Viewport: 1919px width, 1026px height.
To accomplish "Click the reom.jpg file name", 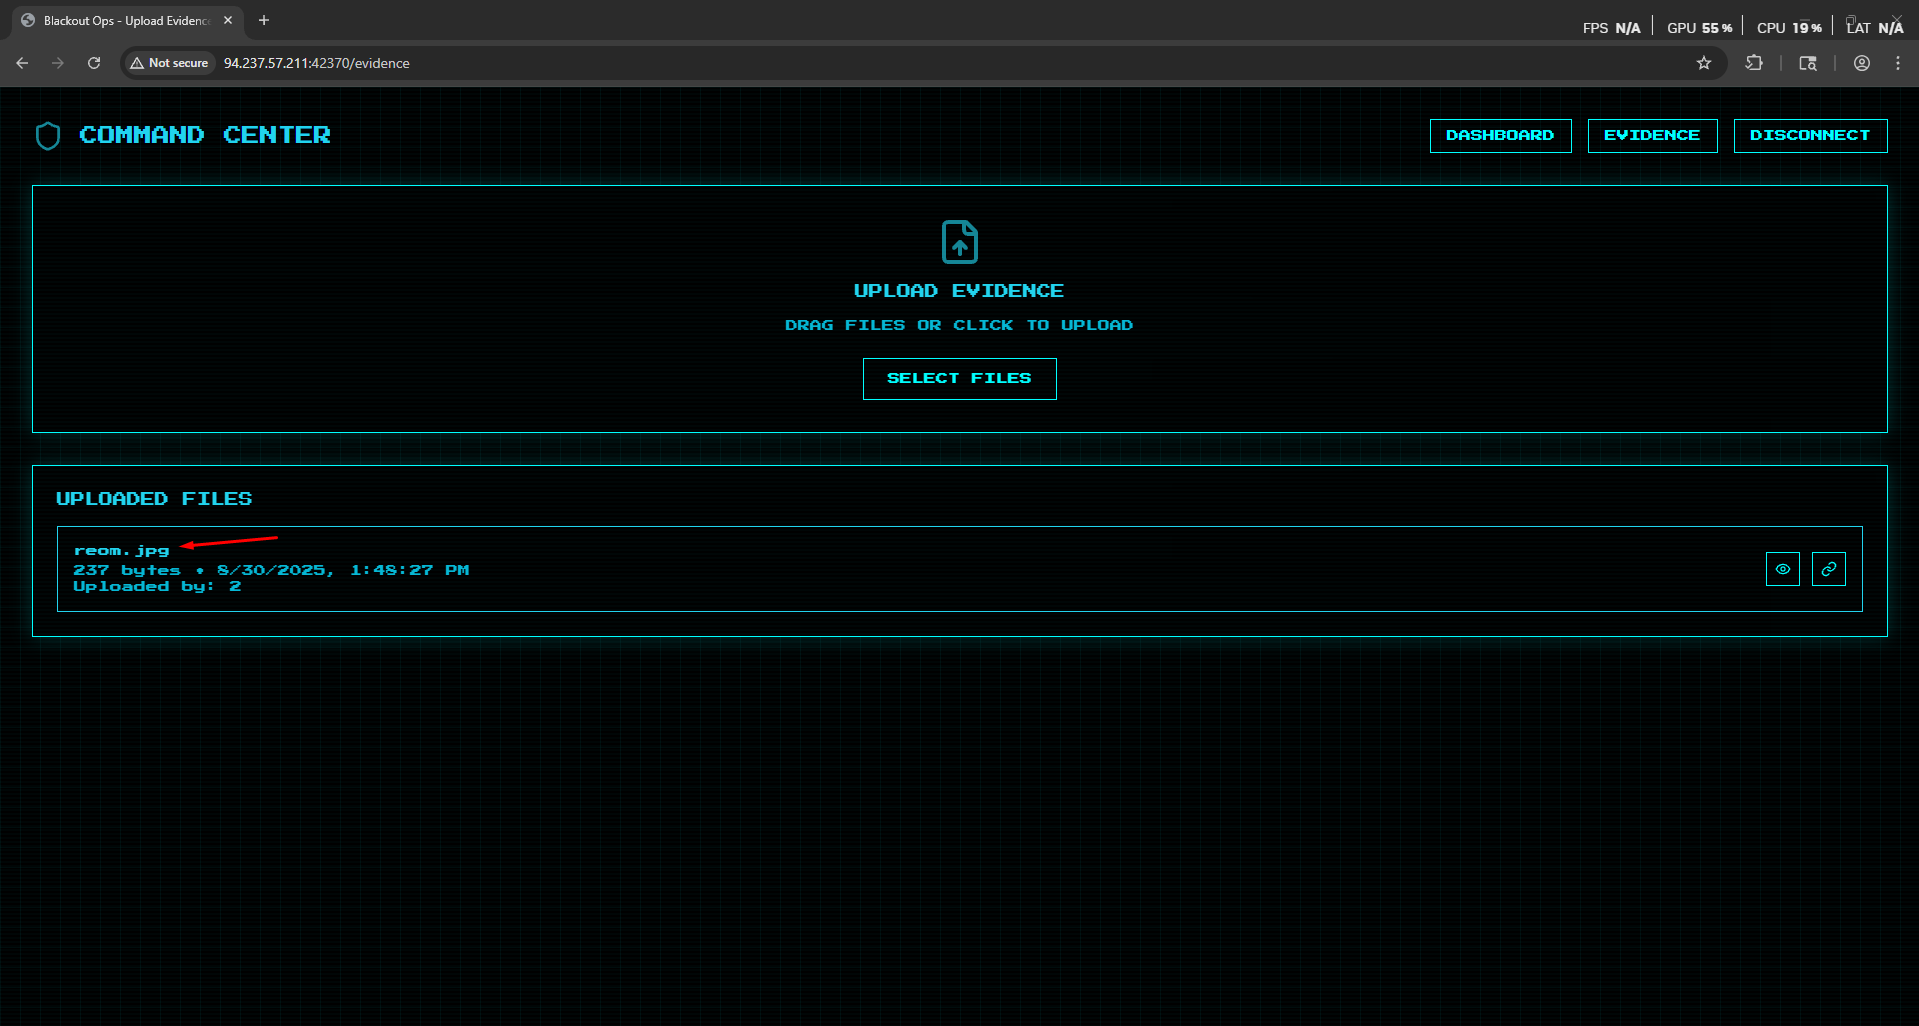I will [122, 551].
